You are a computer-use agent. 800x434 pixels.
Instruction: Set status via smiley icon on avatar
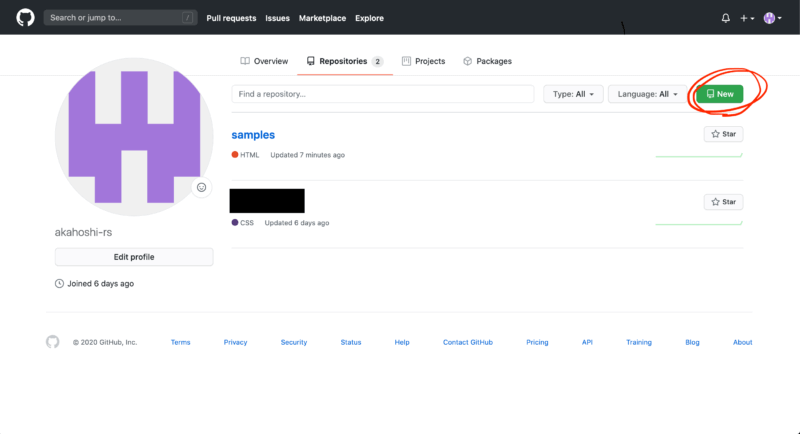pos(202,187)
